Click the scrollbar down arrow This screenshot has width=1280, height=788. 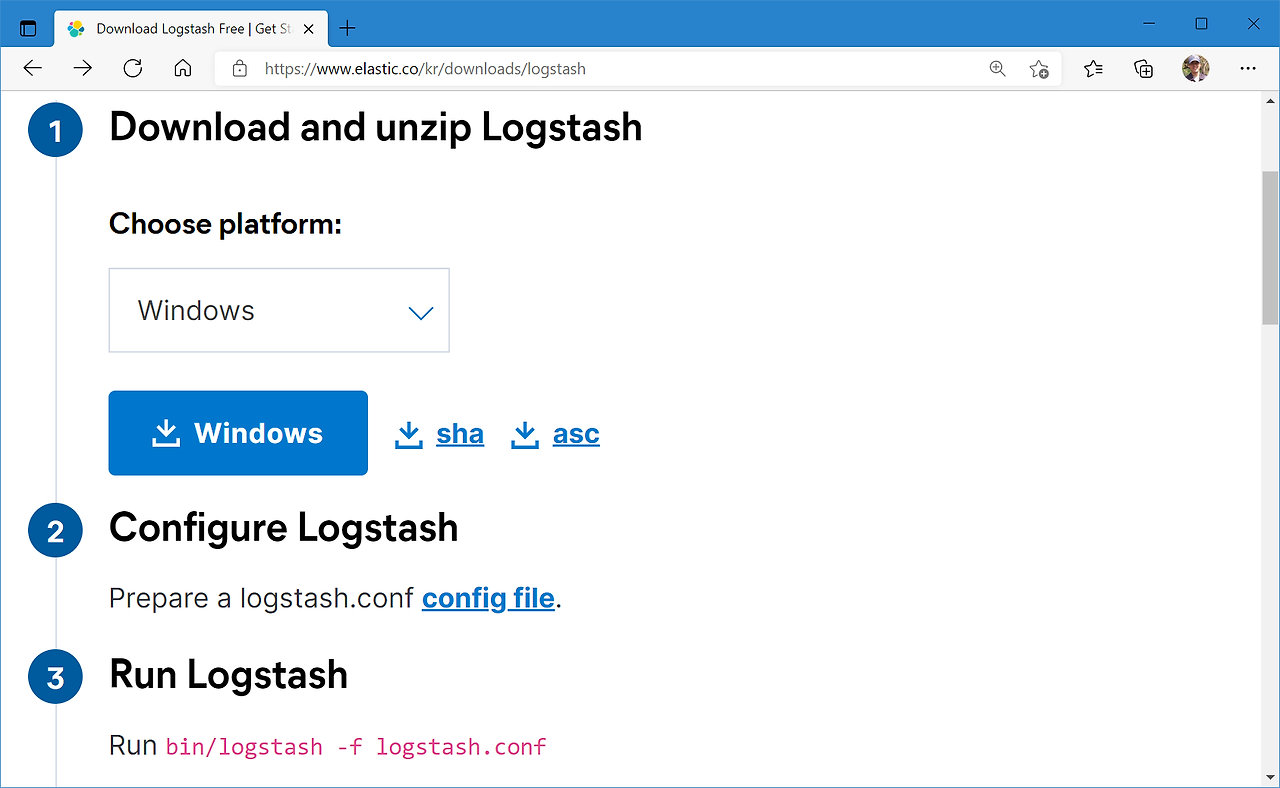[x=1270, y=776]
